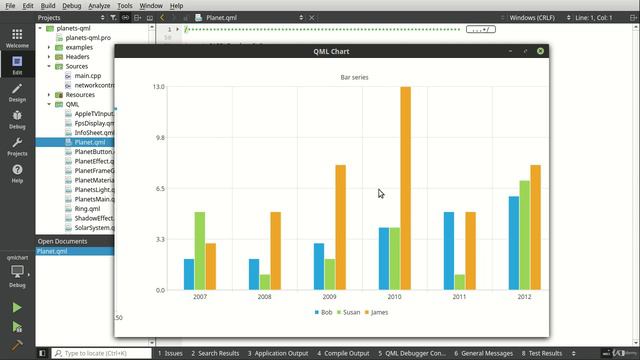Open the File menu
This screenshot has width=640, height=360.
coord(10,6)
